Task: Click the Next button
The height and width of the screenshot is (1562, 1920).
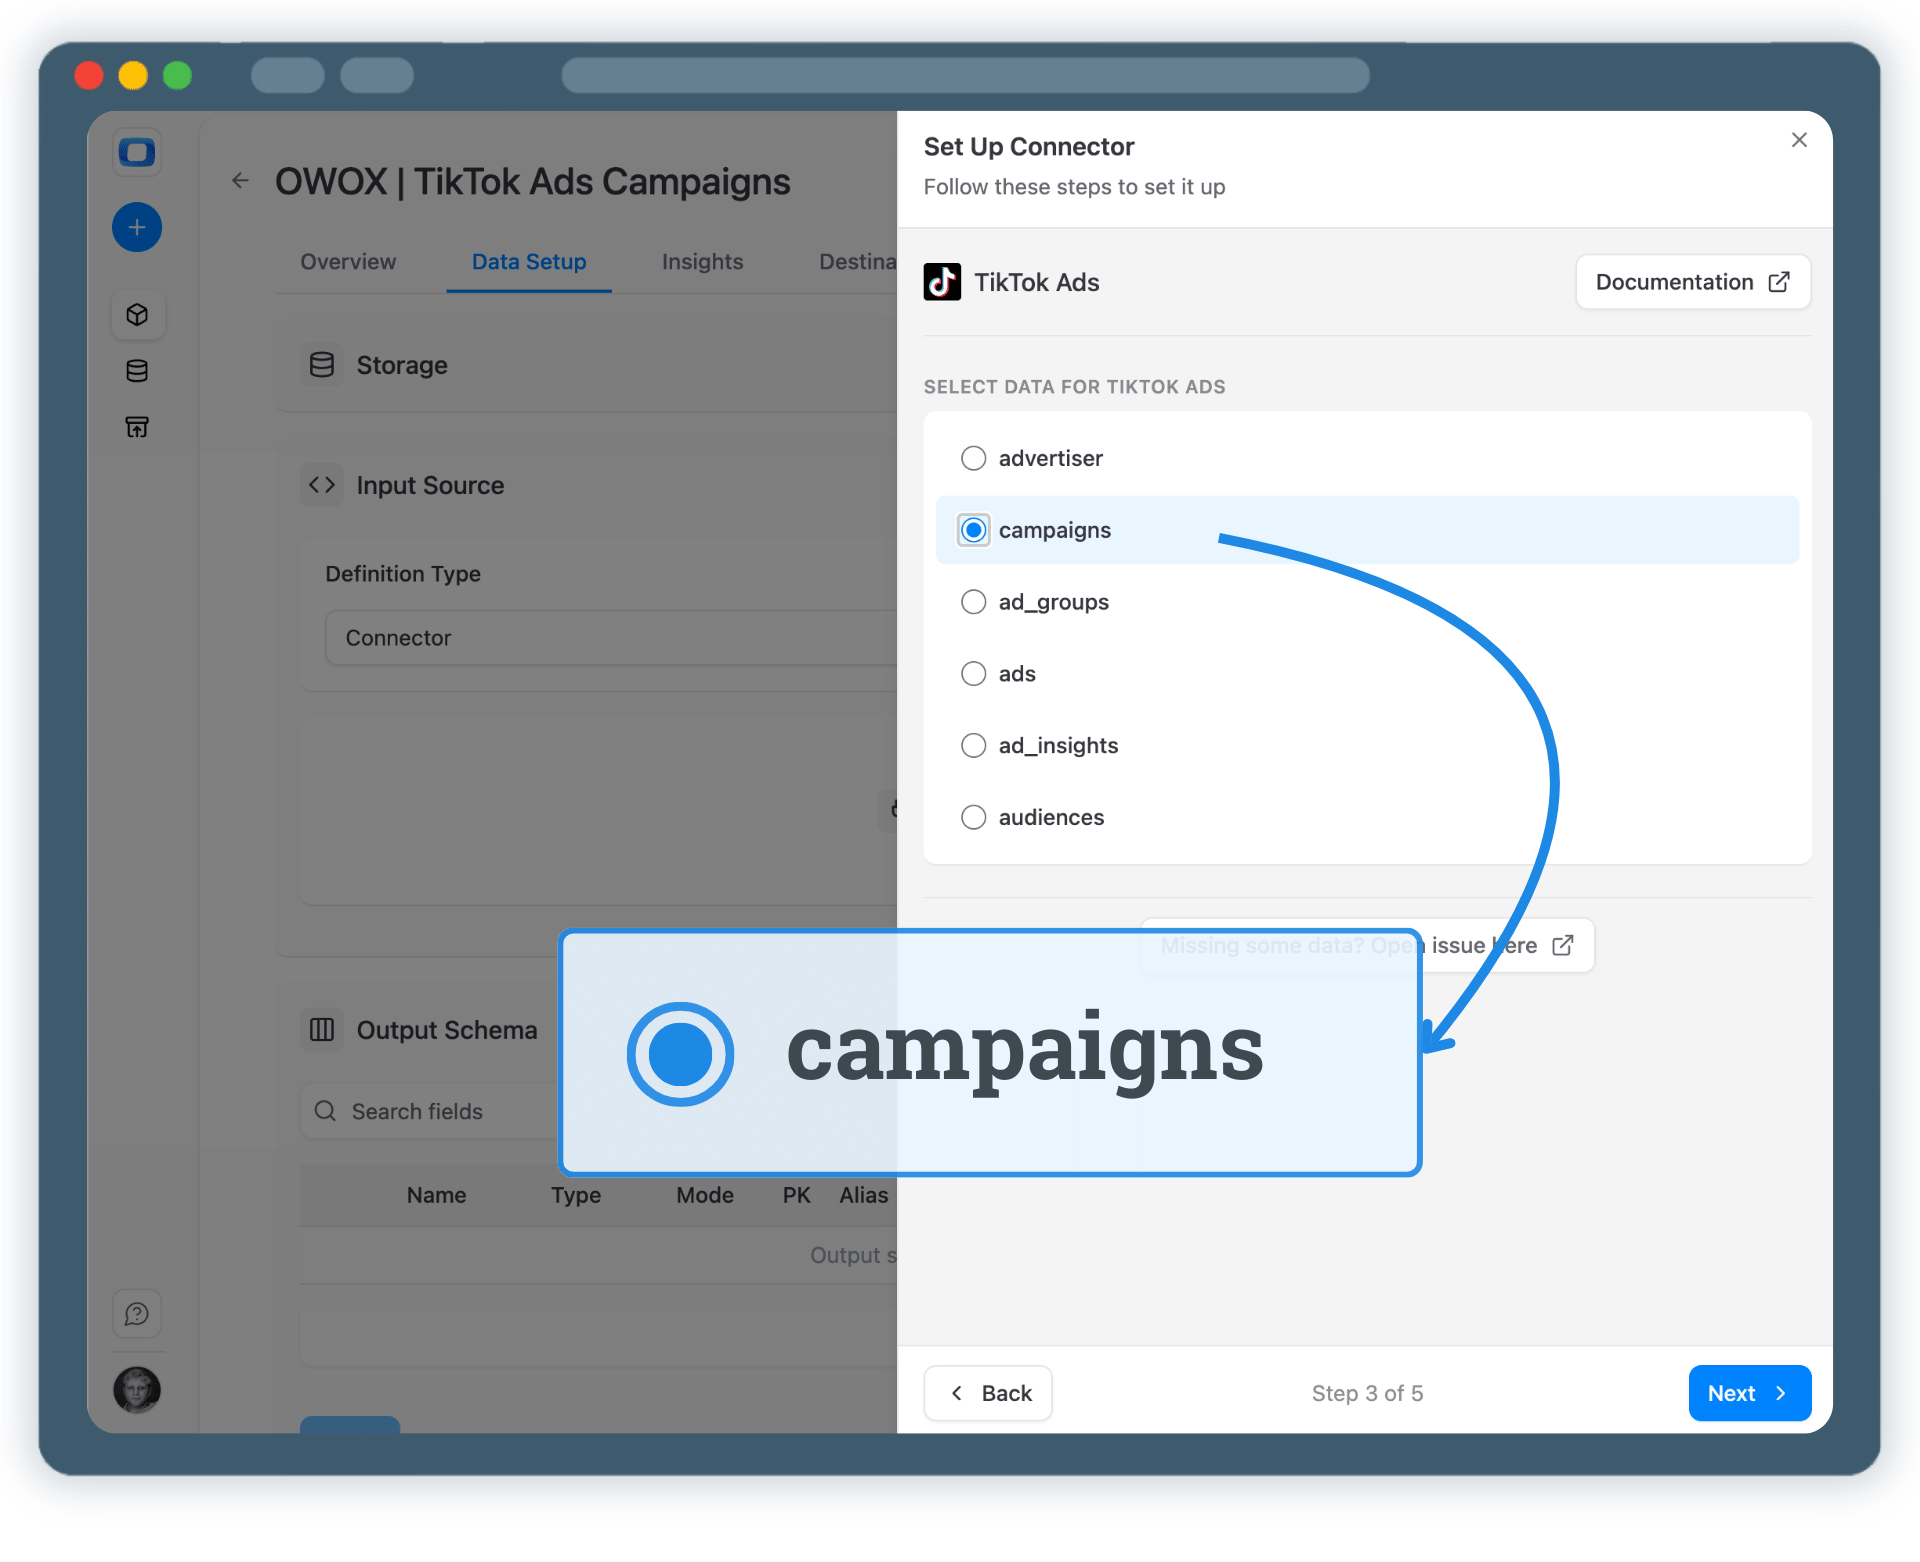Action: 1749,1393
